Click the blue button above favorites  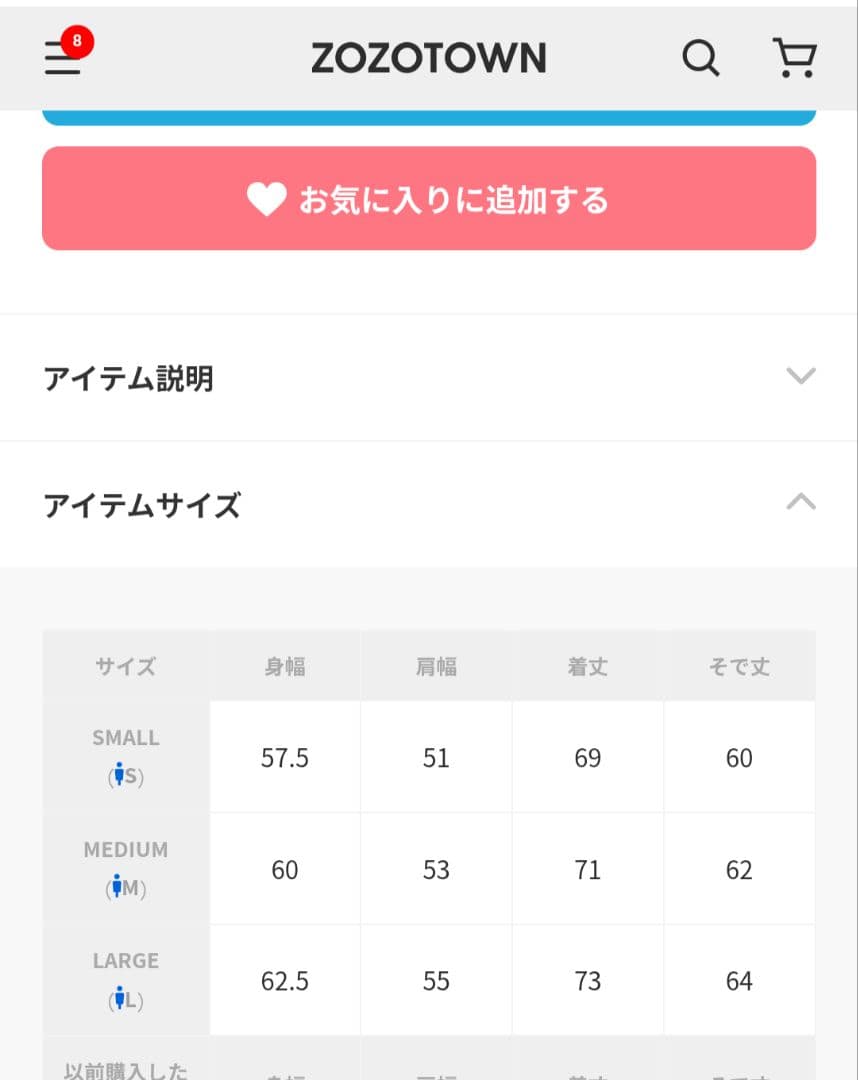pyautogui.click(x=428, y=117)
